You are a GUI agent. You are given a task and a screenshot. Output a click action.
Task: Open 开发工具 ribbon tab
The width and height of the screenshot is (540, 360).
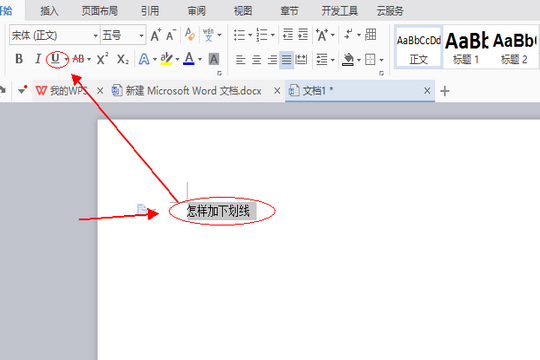coord(340,11)
